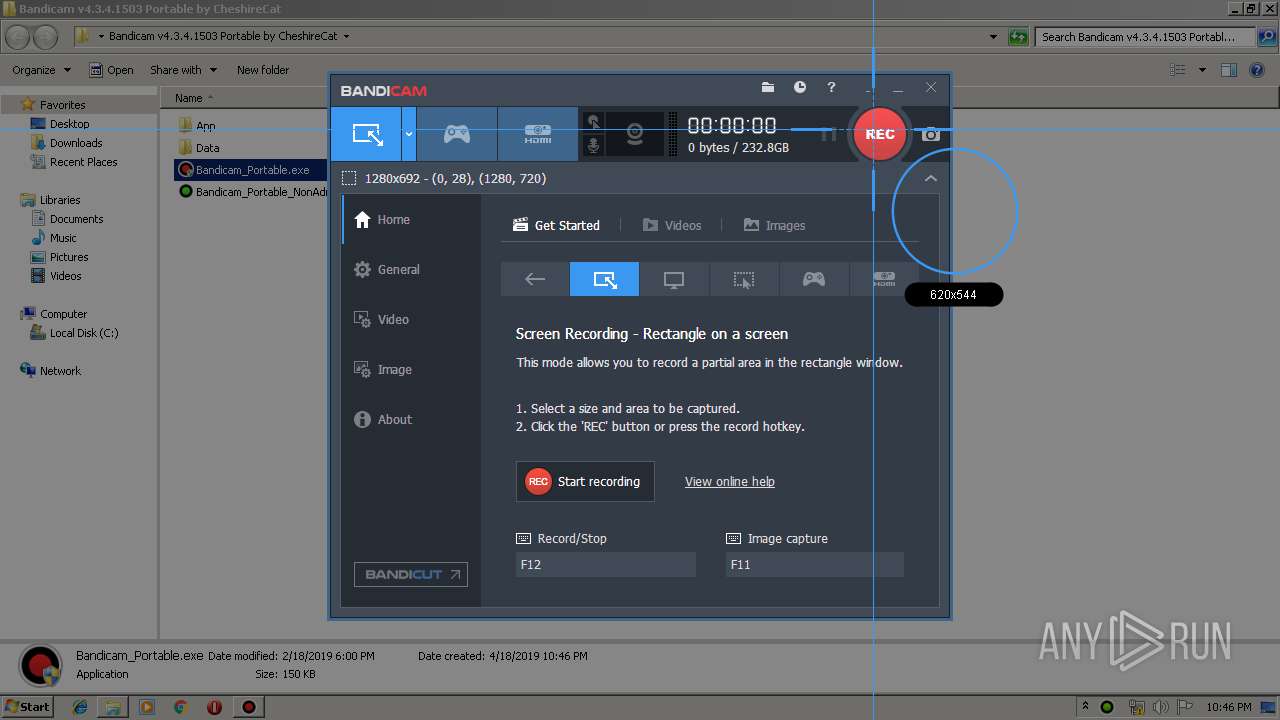This screenshot has width=1280, height=720.
Task: Switch to HDMI device recording mode in top toolbar
Action: [538, 134]
